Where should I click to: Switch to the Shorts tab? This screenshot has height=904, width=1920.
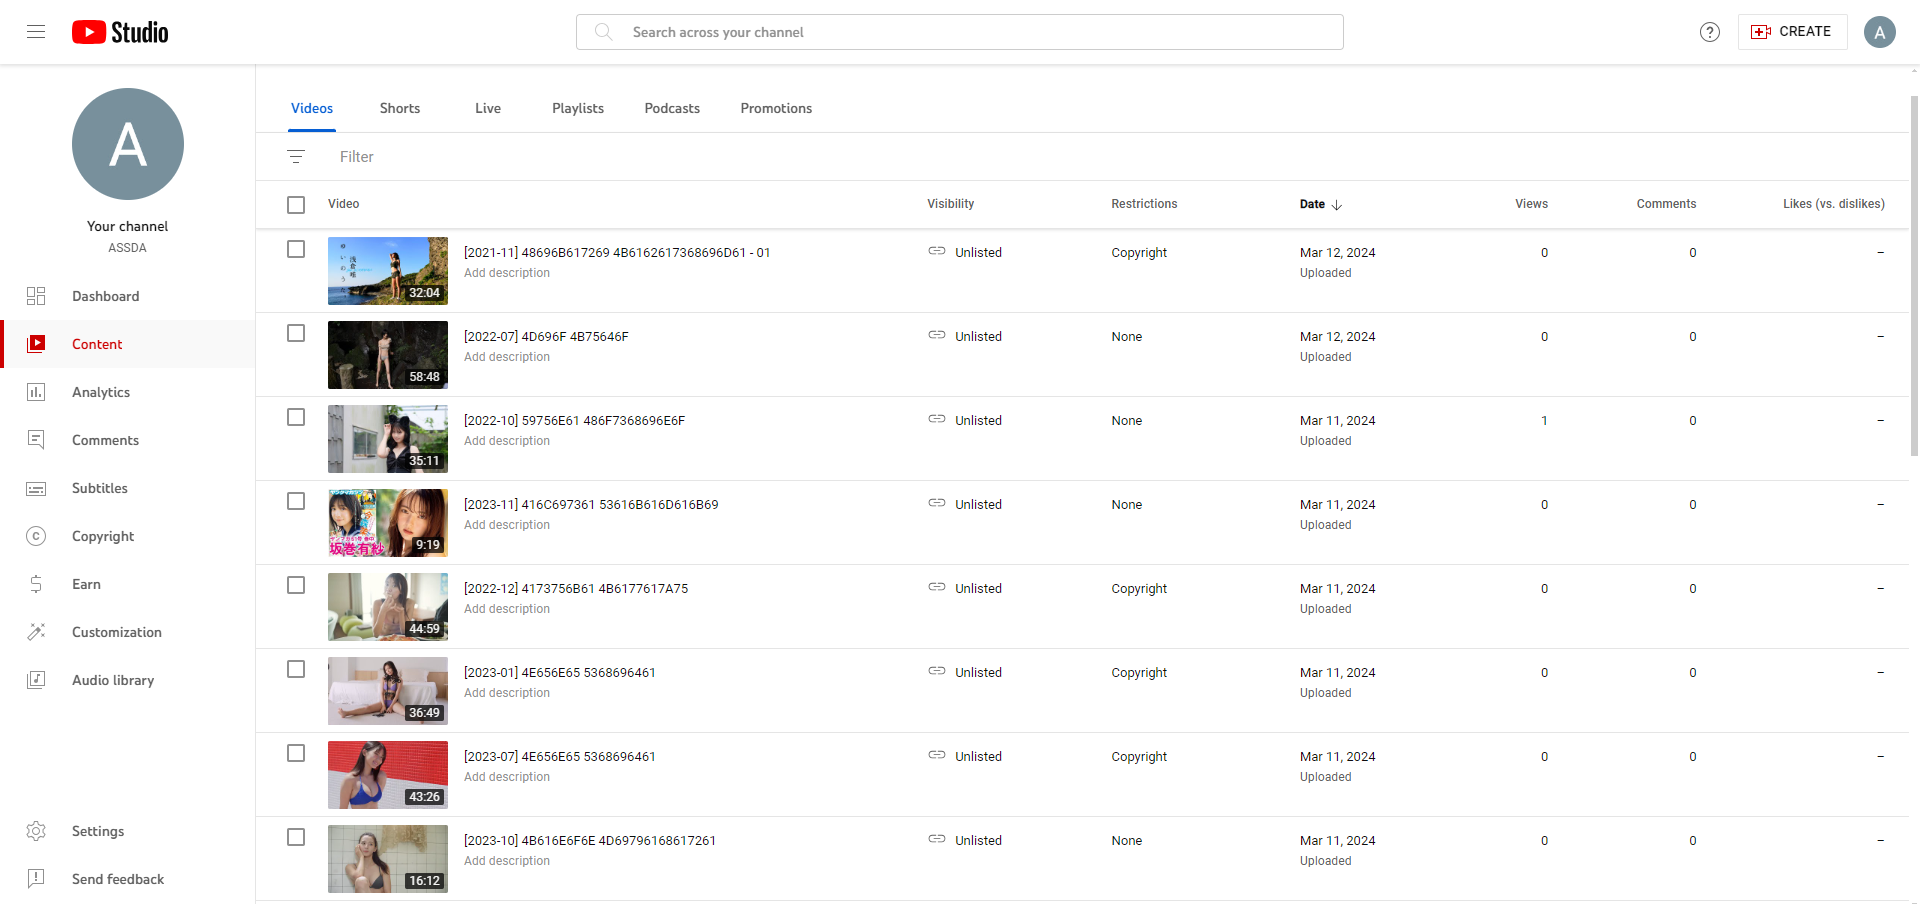click(400, 108)
